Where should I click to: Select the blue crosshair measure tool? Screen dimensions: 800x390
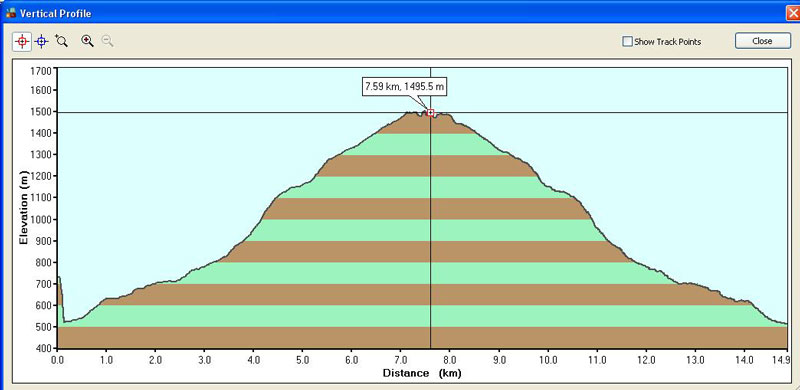[x=42, y=41]
